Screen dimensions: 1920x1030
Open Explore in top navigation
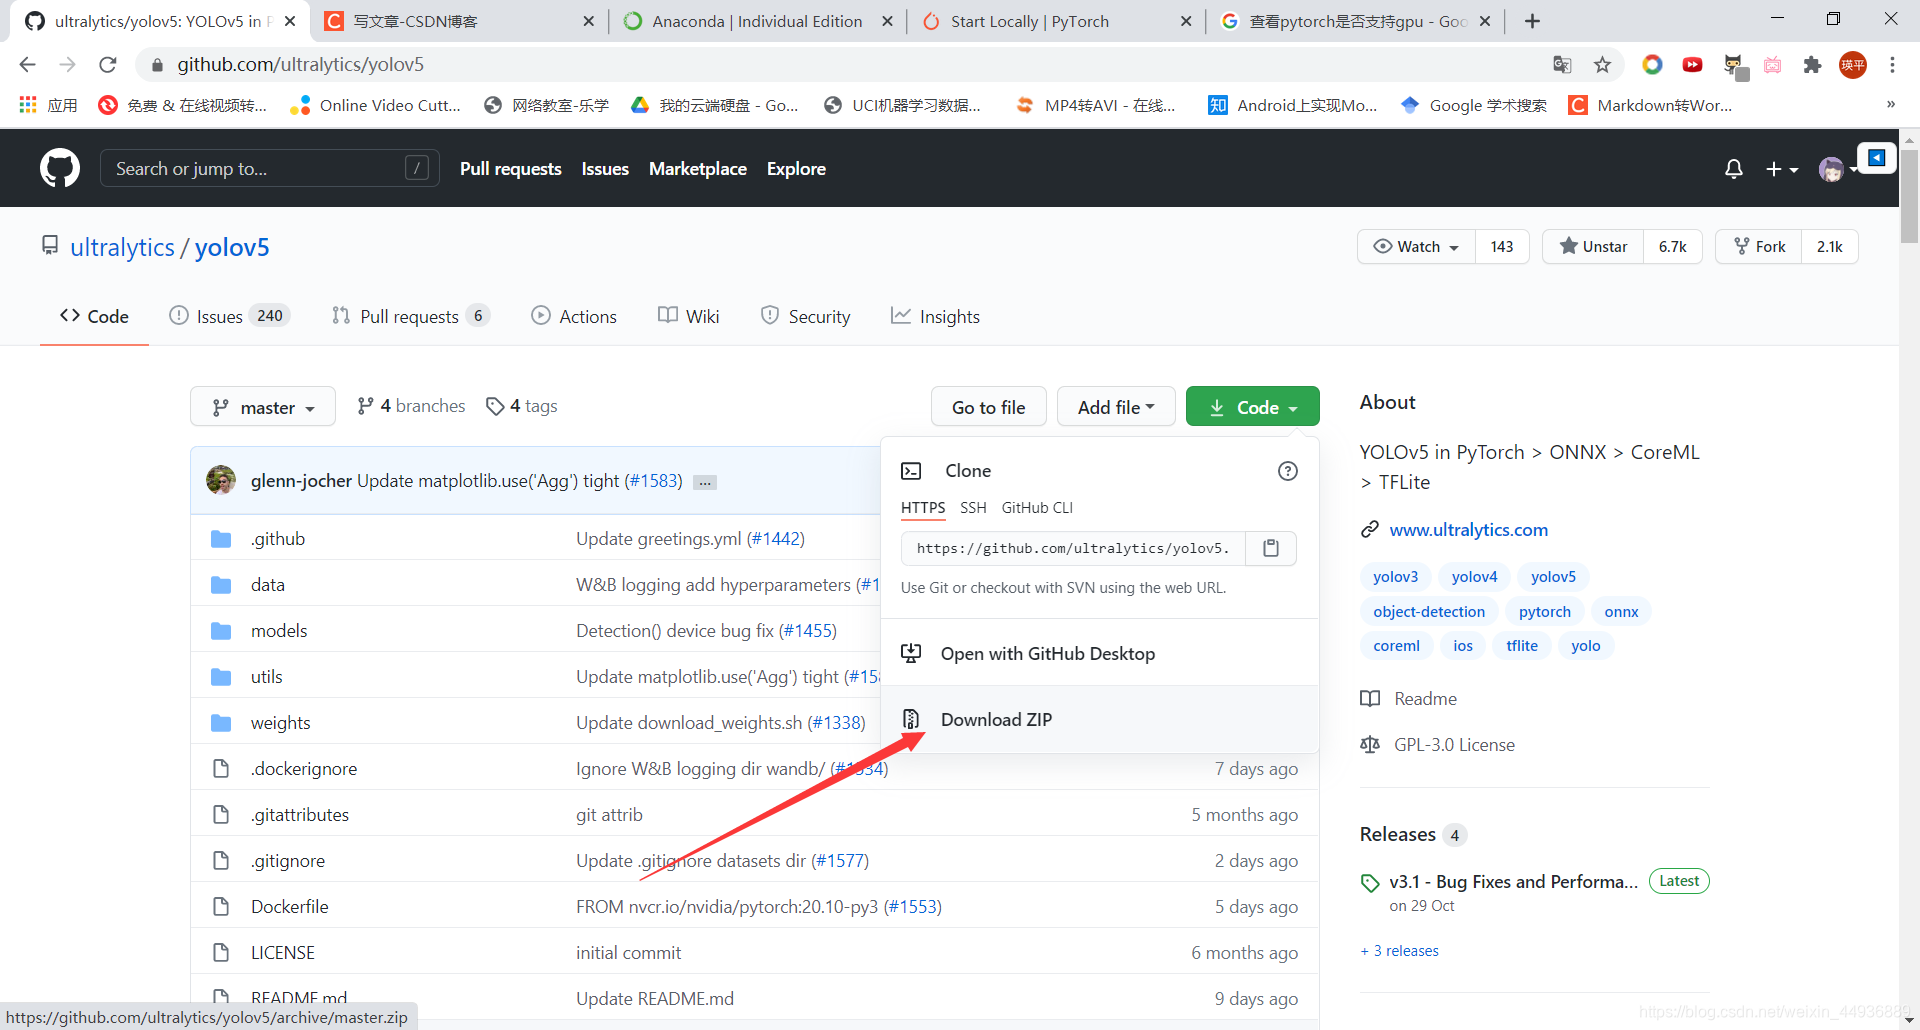796,169
